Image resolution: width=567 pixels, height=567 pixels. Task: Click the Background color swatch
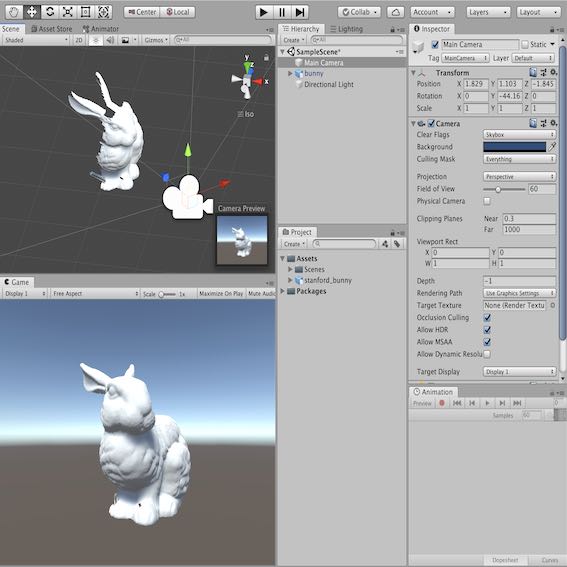515,146
